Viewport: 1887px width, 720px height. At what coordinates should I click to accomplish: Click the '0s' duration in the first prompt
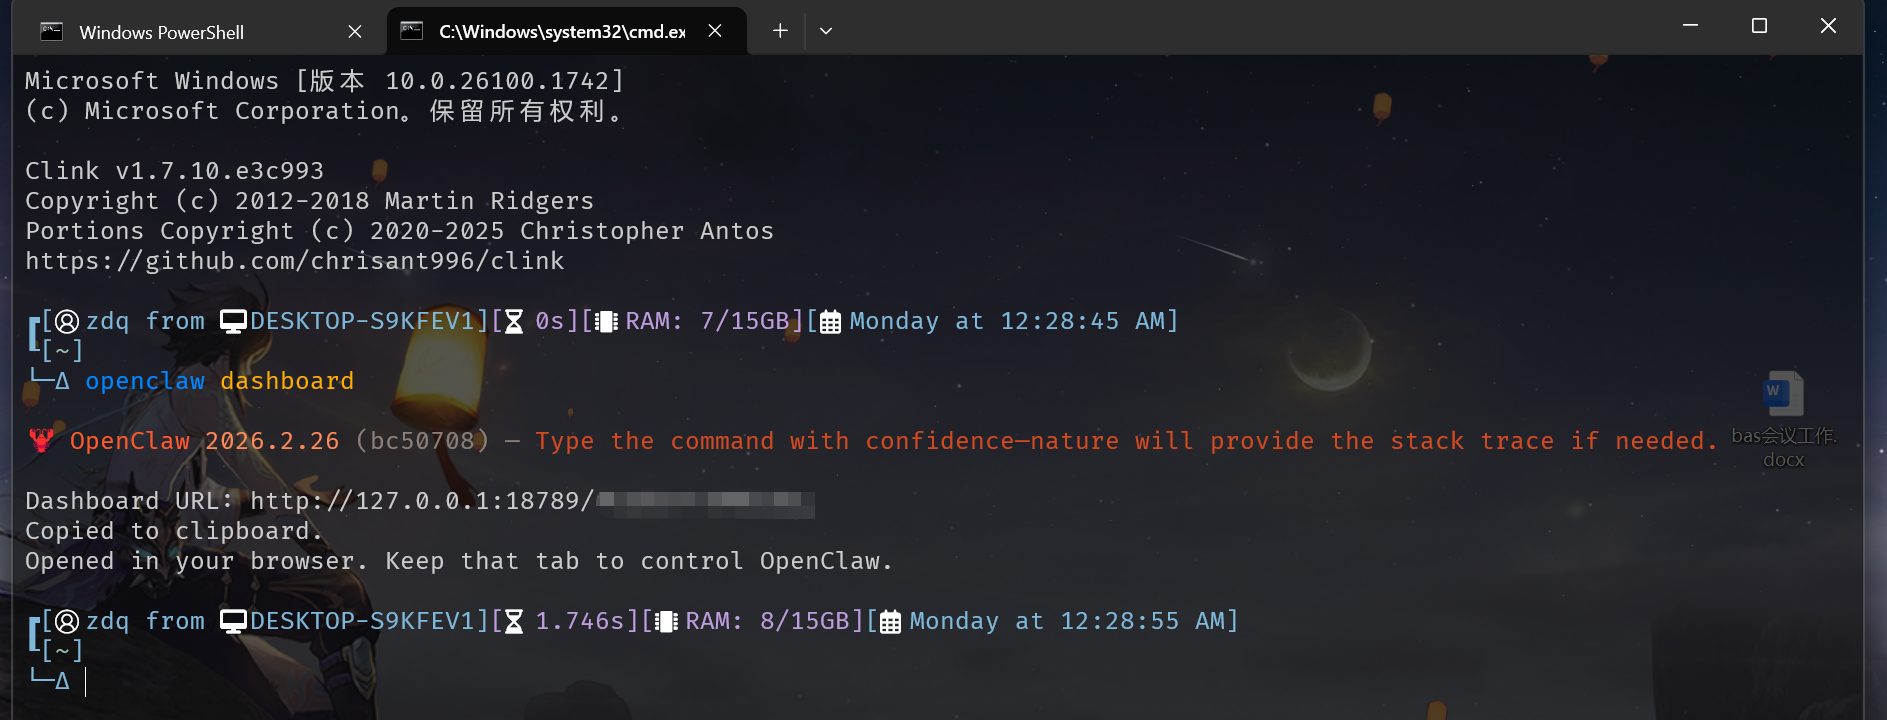[550, 321]
